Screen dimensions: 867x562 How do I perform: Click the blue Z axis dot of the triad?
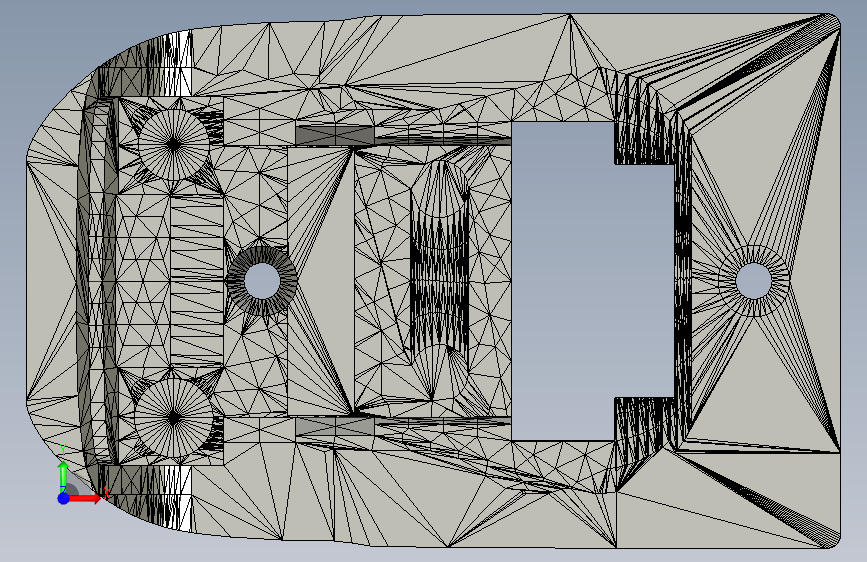click(x=64, y=498)
